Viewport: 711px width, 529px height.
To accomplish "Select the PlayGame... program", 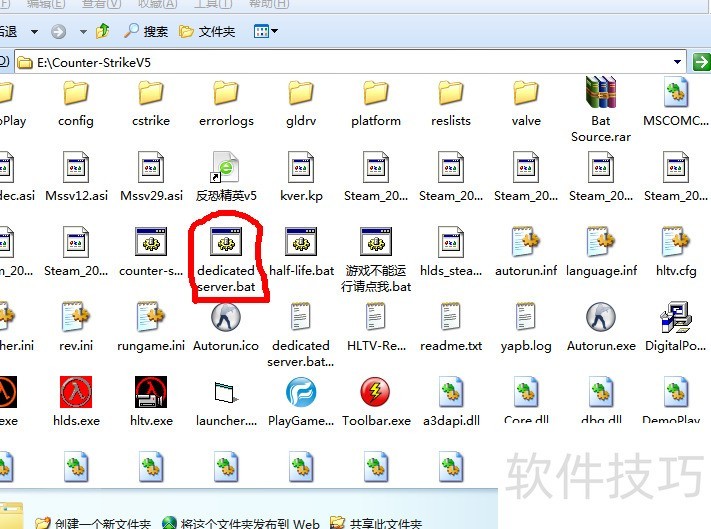I will 301,402.
